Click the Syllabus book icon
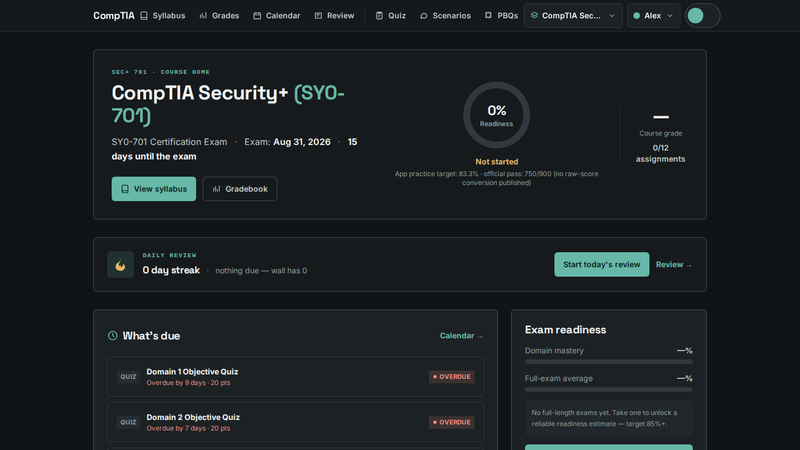Image resolution: width=800 pixels, height=450 pixels. coord(144,16)
